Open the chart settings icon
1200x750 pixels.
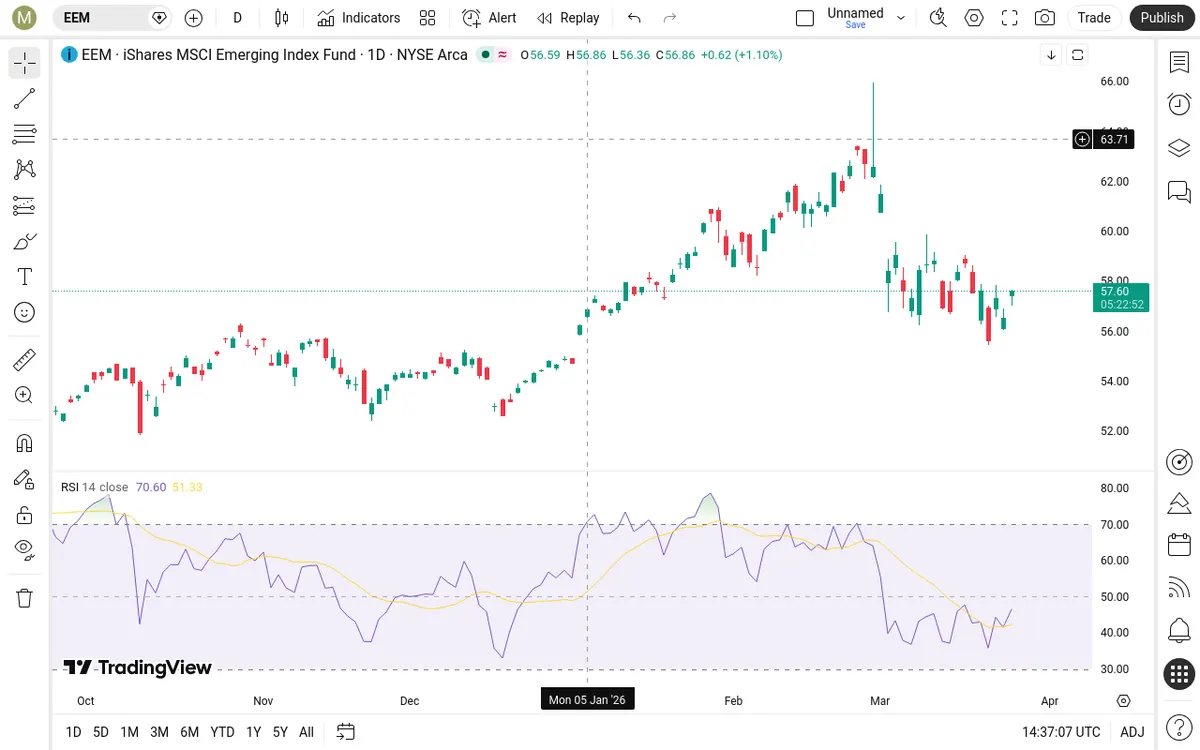(x=974, y=18)
